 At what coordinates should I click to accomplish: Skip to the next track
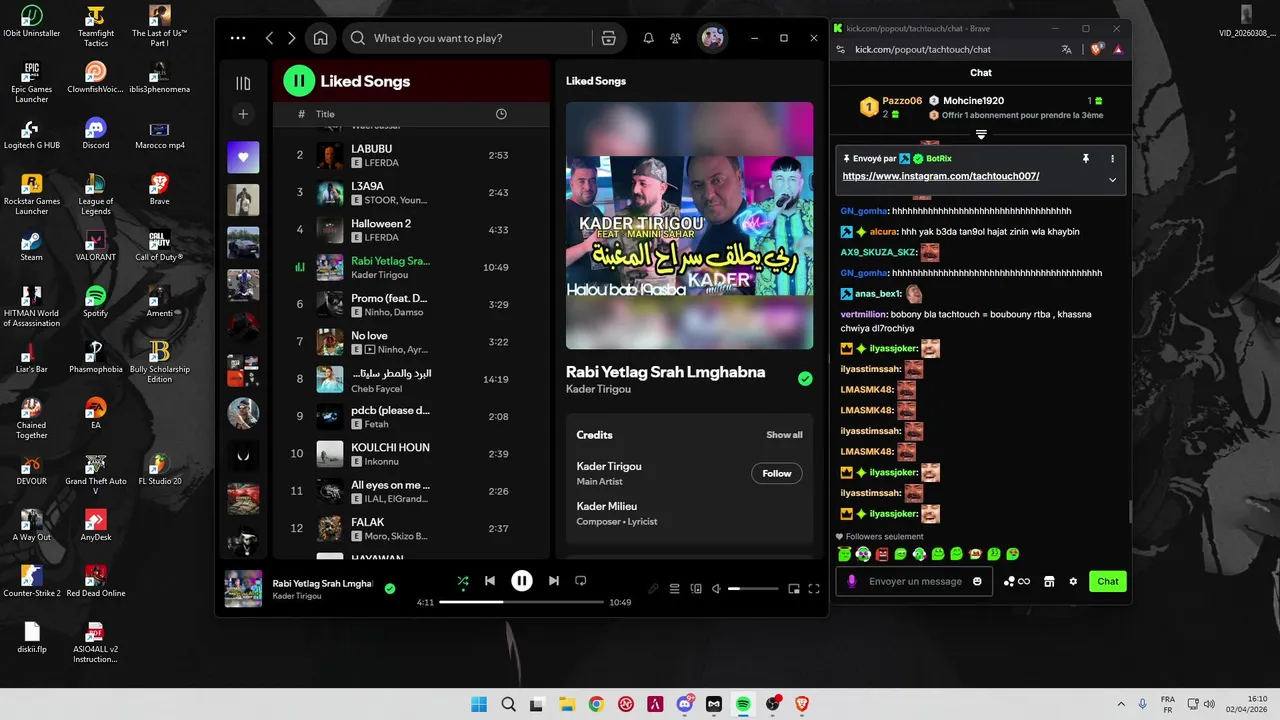(553, 580)
